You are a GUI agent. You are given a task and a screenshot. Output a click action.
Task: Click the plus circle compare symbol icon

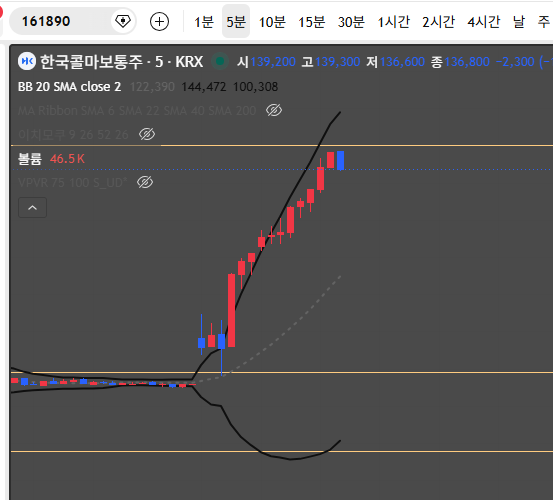(159, 22)
